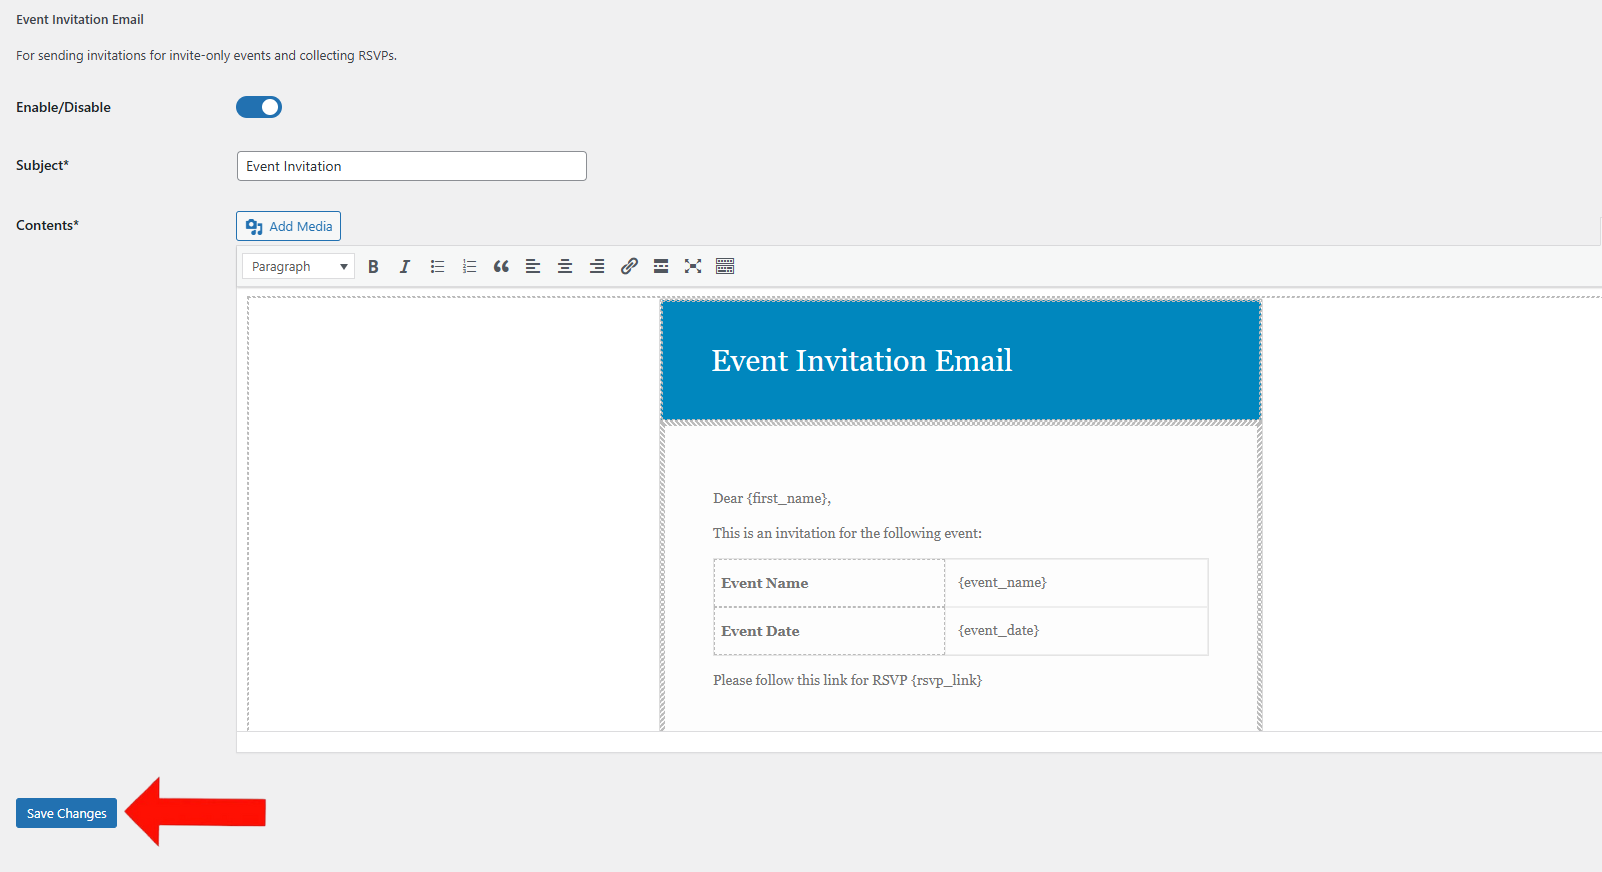Save Changes to email settings
1602x872 pixels.
[x=66, y=813]
